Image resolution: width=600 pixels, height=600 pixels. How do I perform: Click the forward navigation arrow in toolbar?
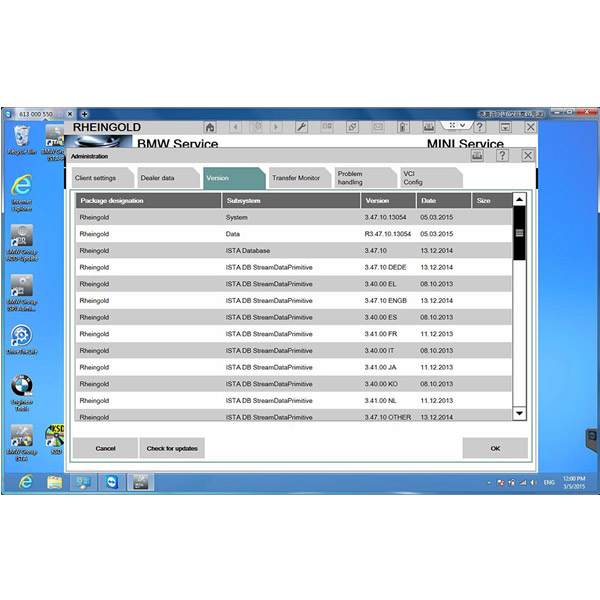point(276,127)
